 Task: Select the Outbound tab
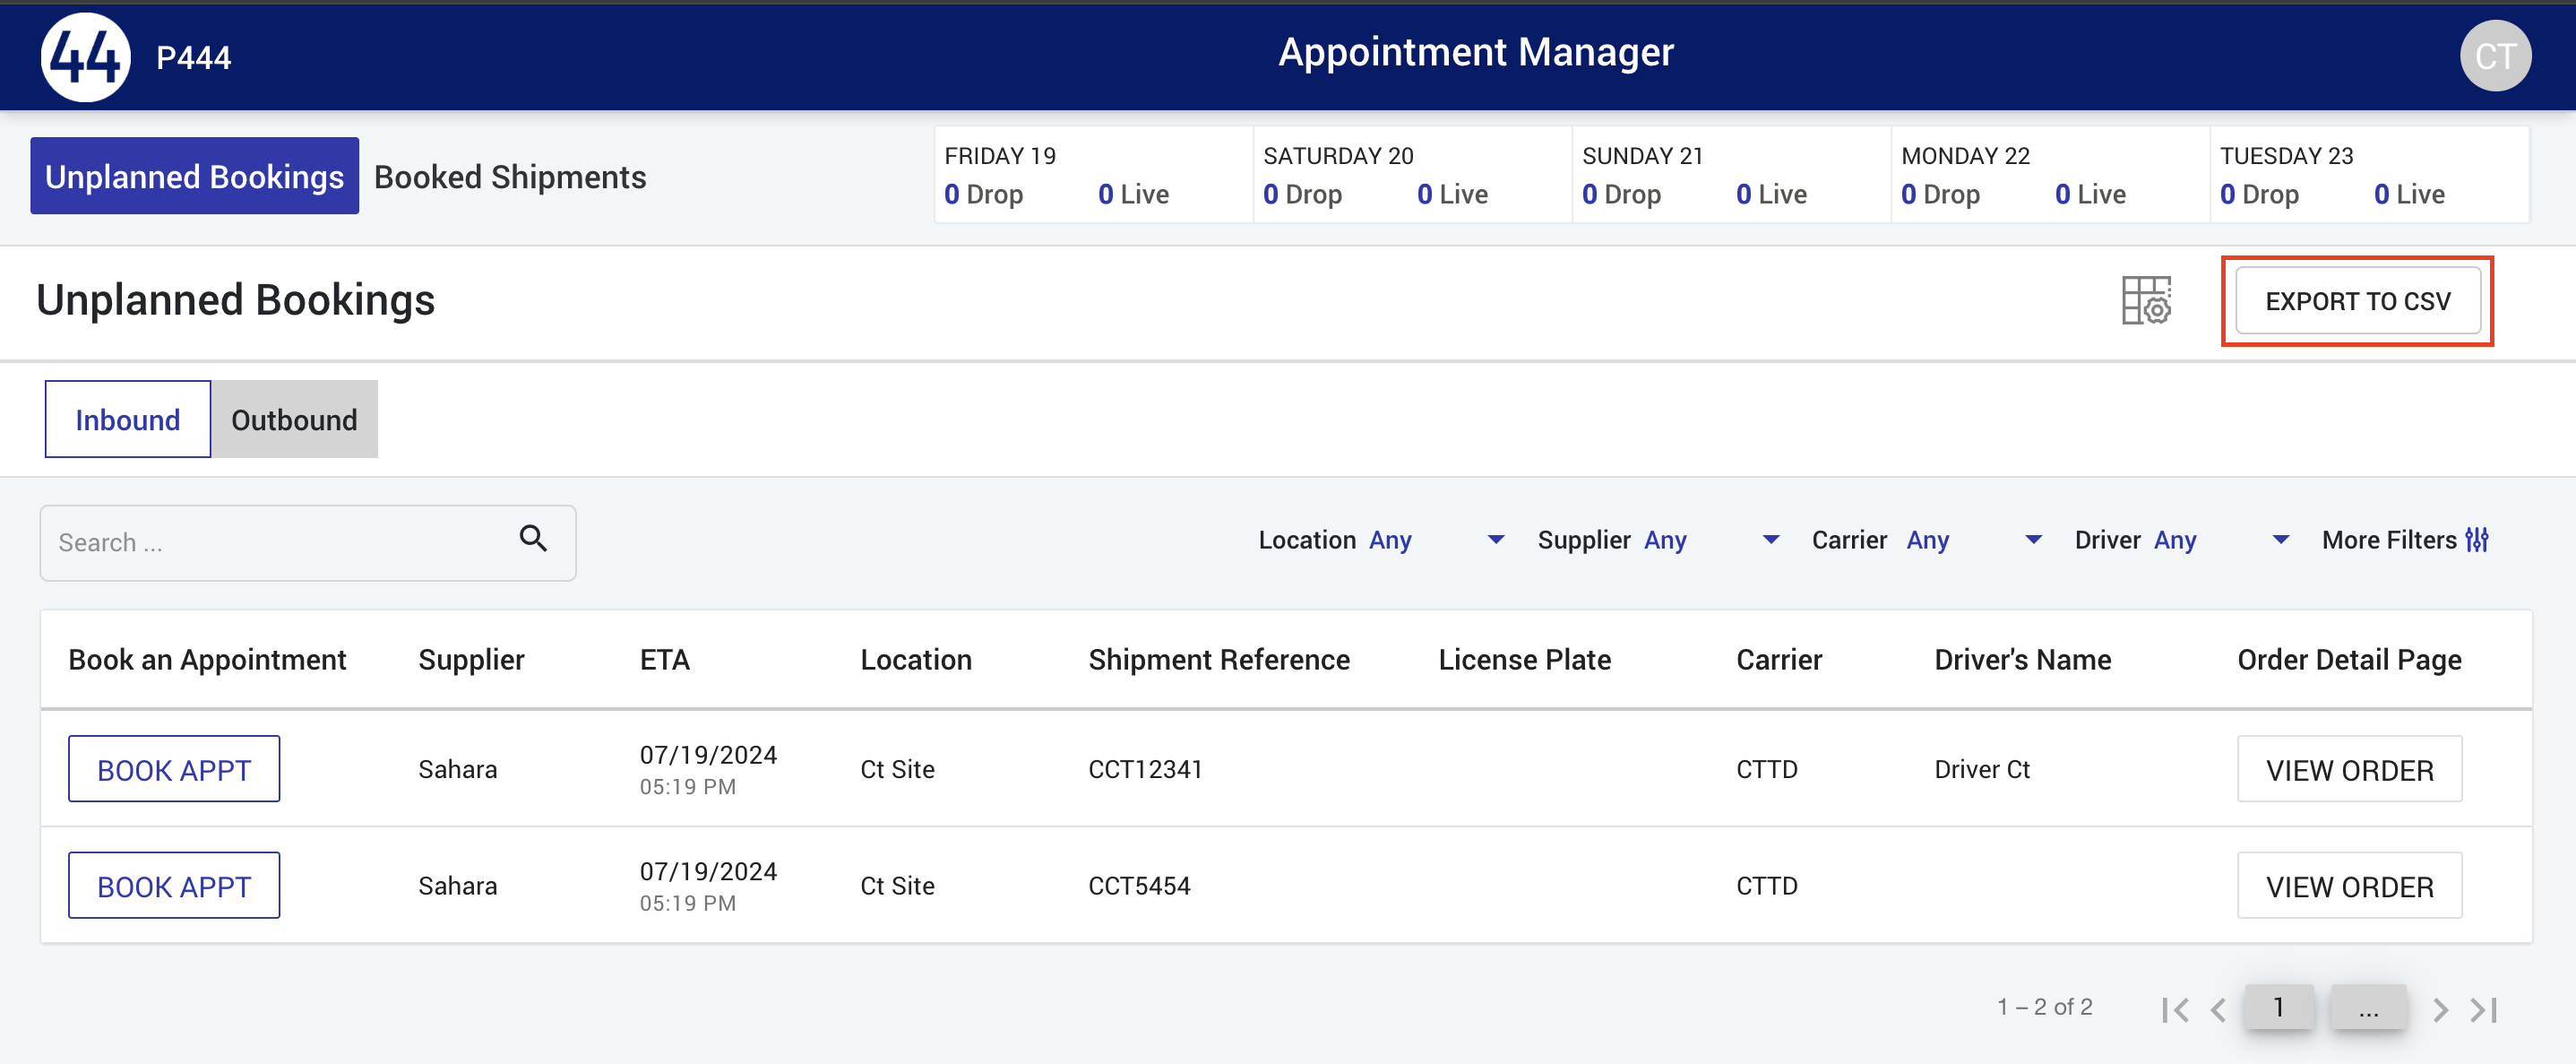[x=294, y=419]
